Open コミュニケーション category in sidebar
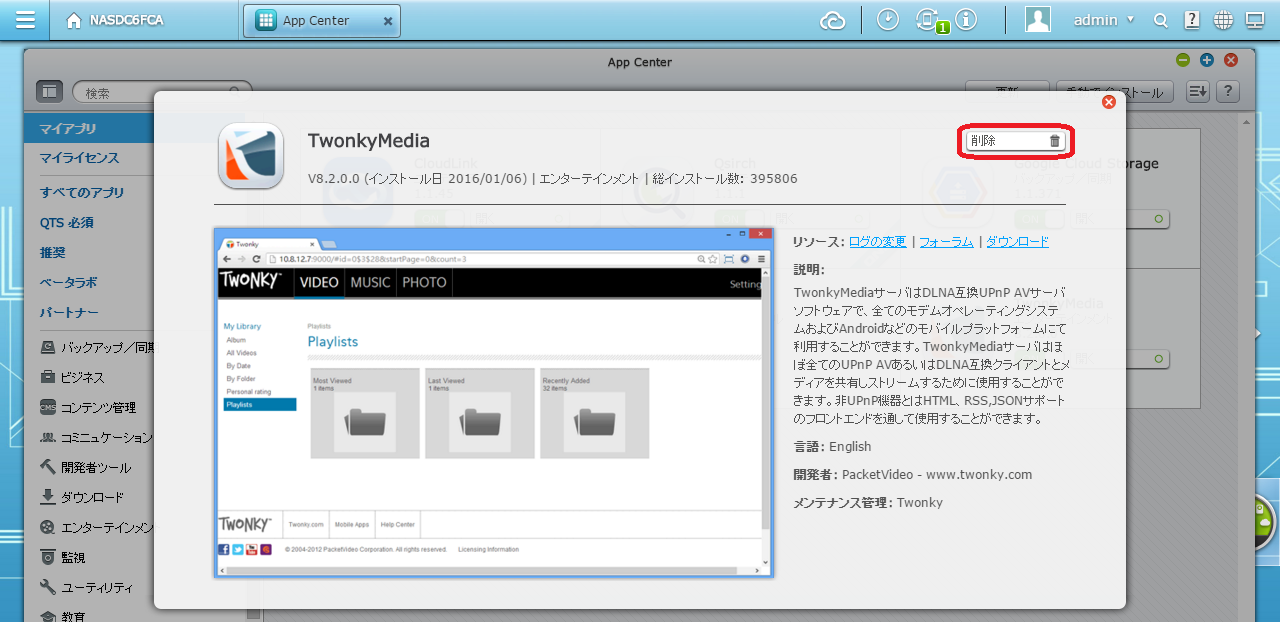This screenshot has height=622, width=1280. click(x=96, y=438)
